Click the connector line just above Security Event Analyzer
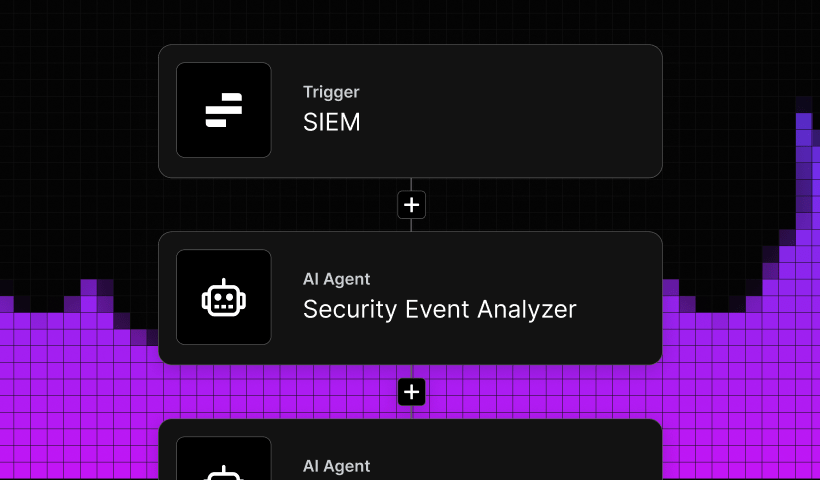 click(x=411, y=226)
